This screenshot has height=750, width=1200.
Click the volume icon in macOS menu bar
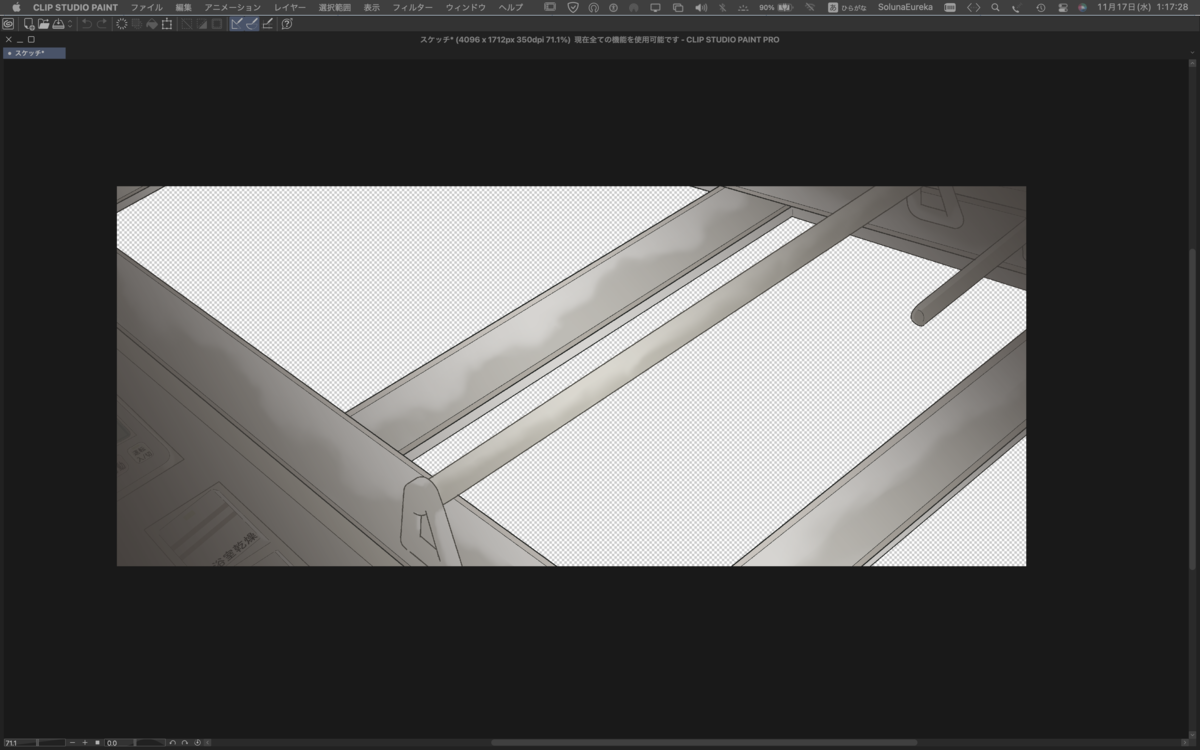pyautogui.click(x=700, y=7)
